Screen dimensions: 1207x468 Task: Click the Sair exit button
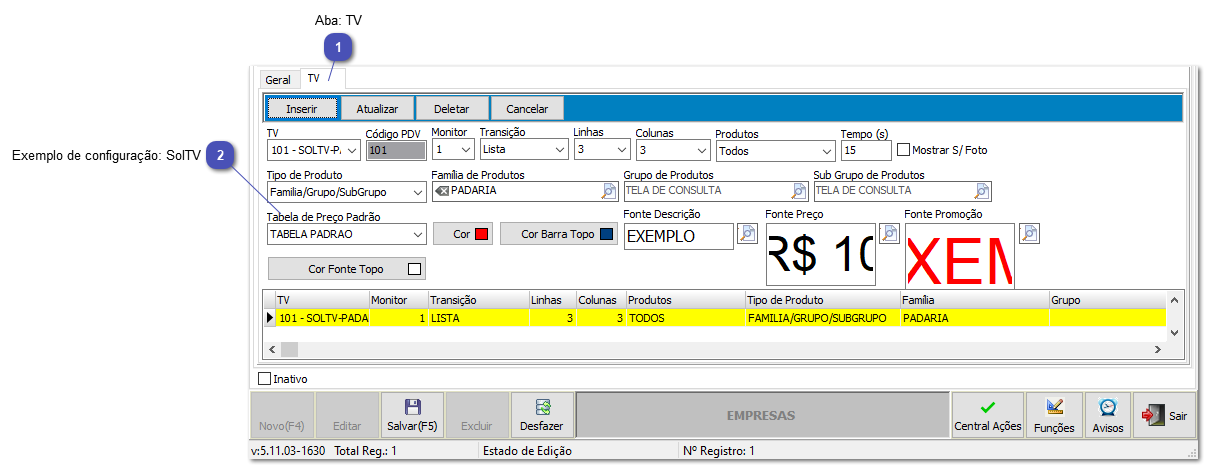pos(1164,415)
